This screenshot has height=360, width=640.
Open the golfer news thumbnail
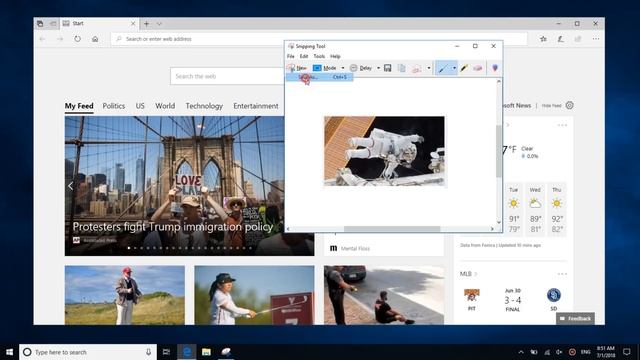click(254, 295)
